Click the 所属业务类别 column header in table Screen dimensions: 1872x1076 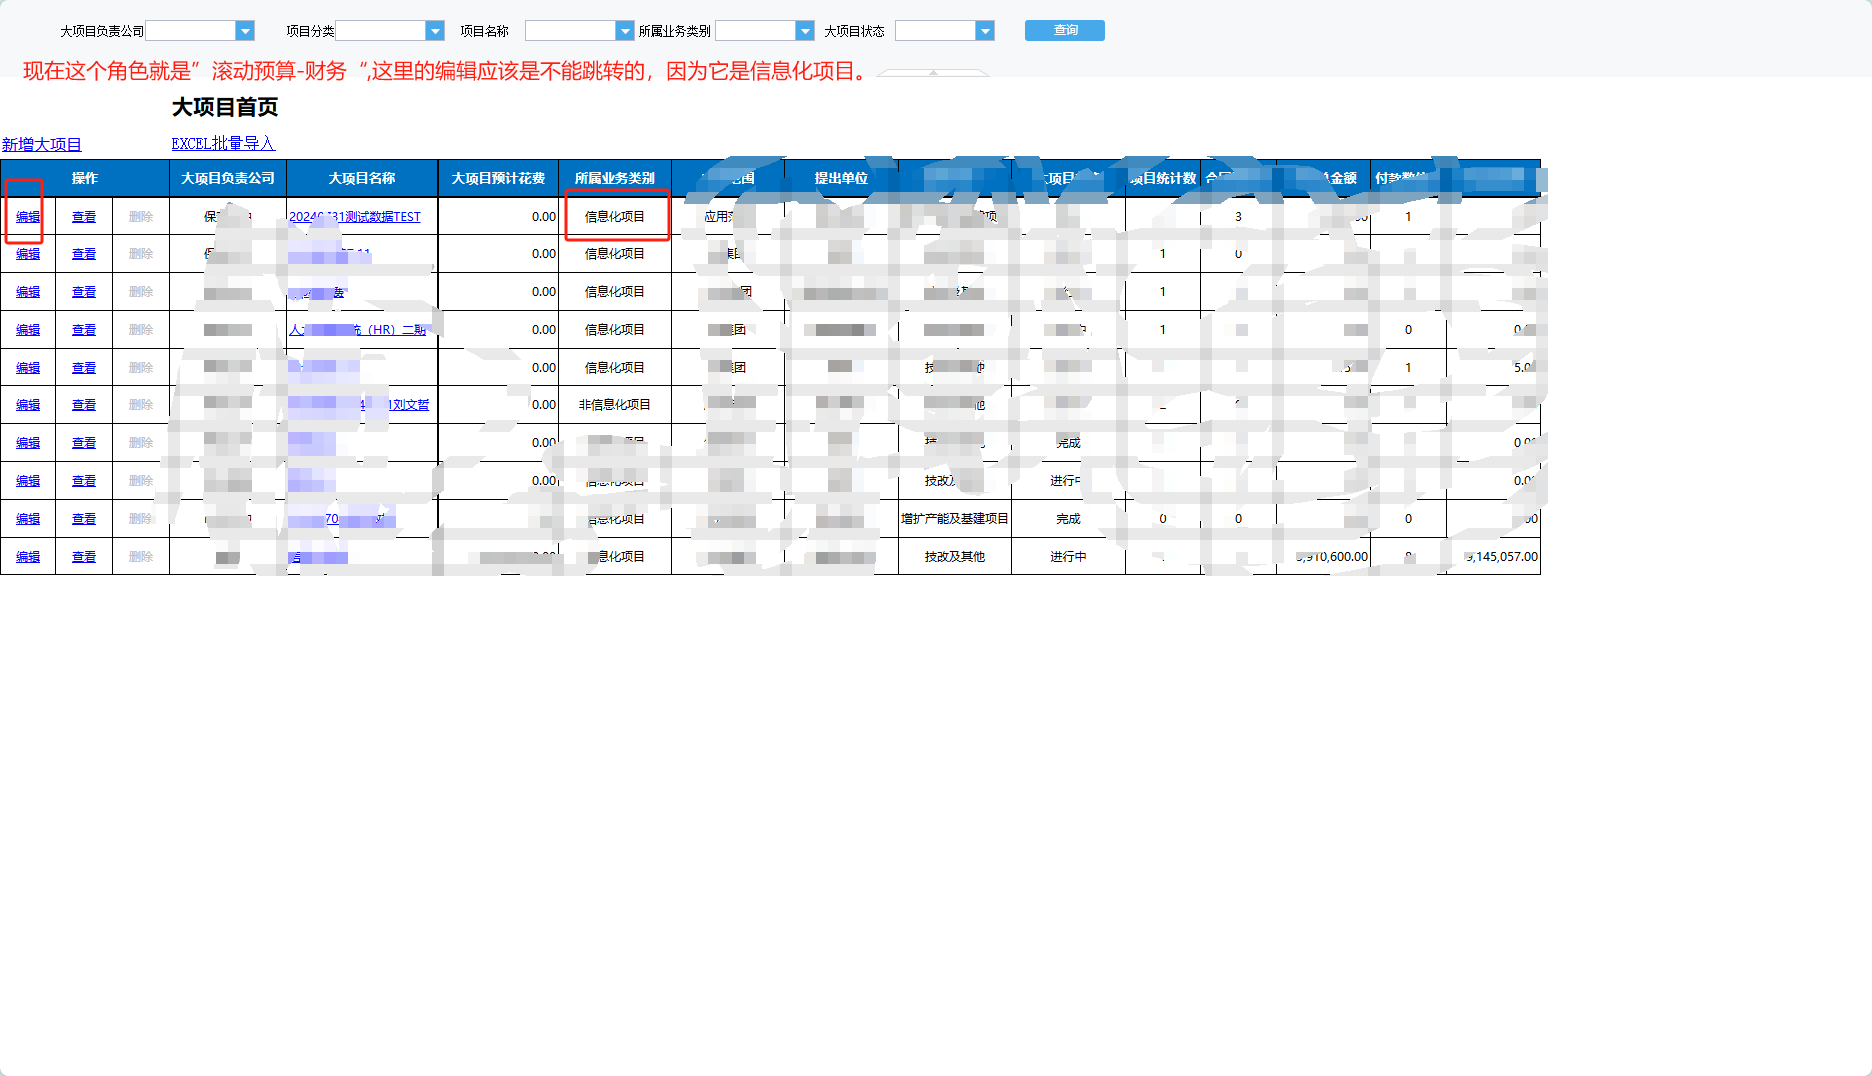pyautogui.click(x=615, y=178)
